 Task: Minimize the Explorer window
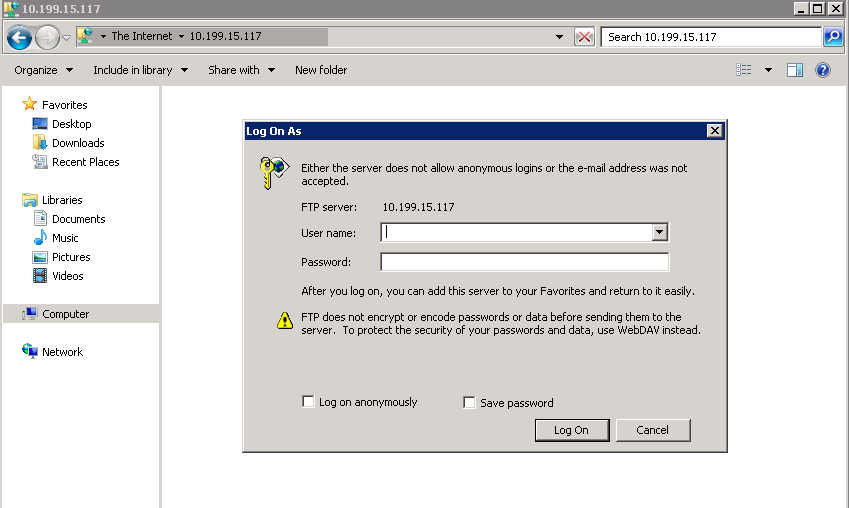tap(801, 8)
